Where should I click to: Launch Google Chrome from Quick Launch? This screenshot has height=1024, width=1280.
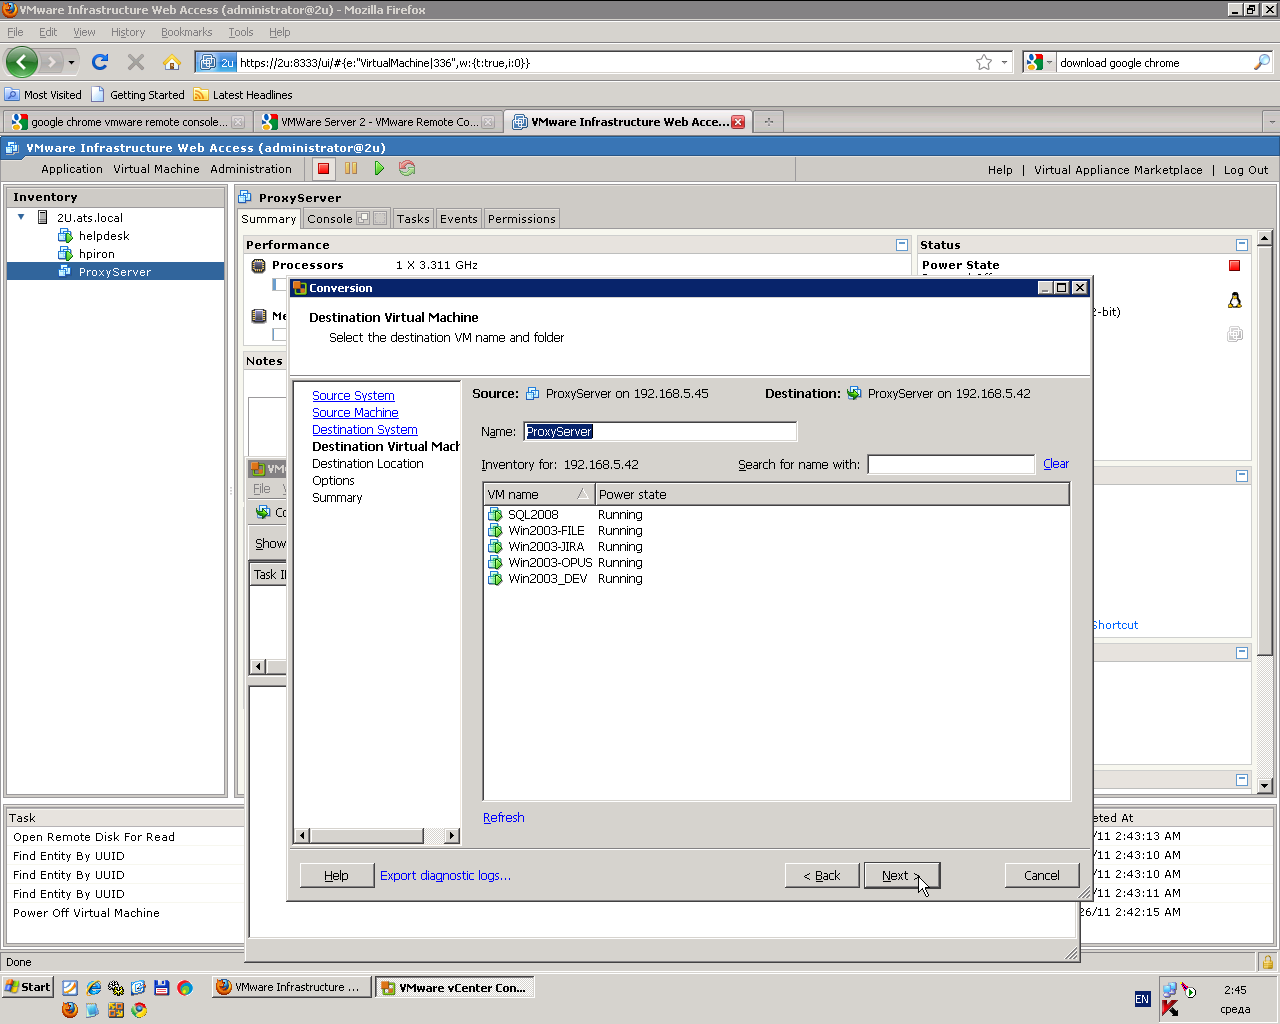[139, 1010]
